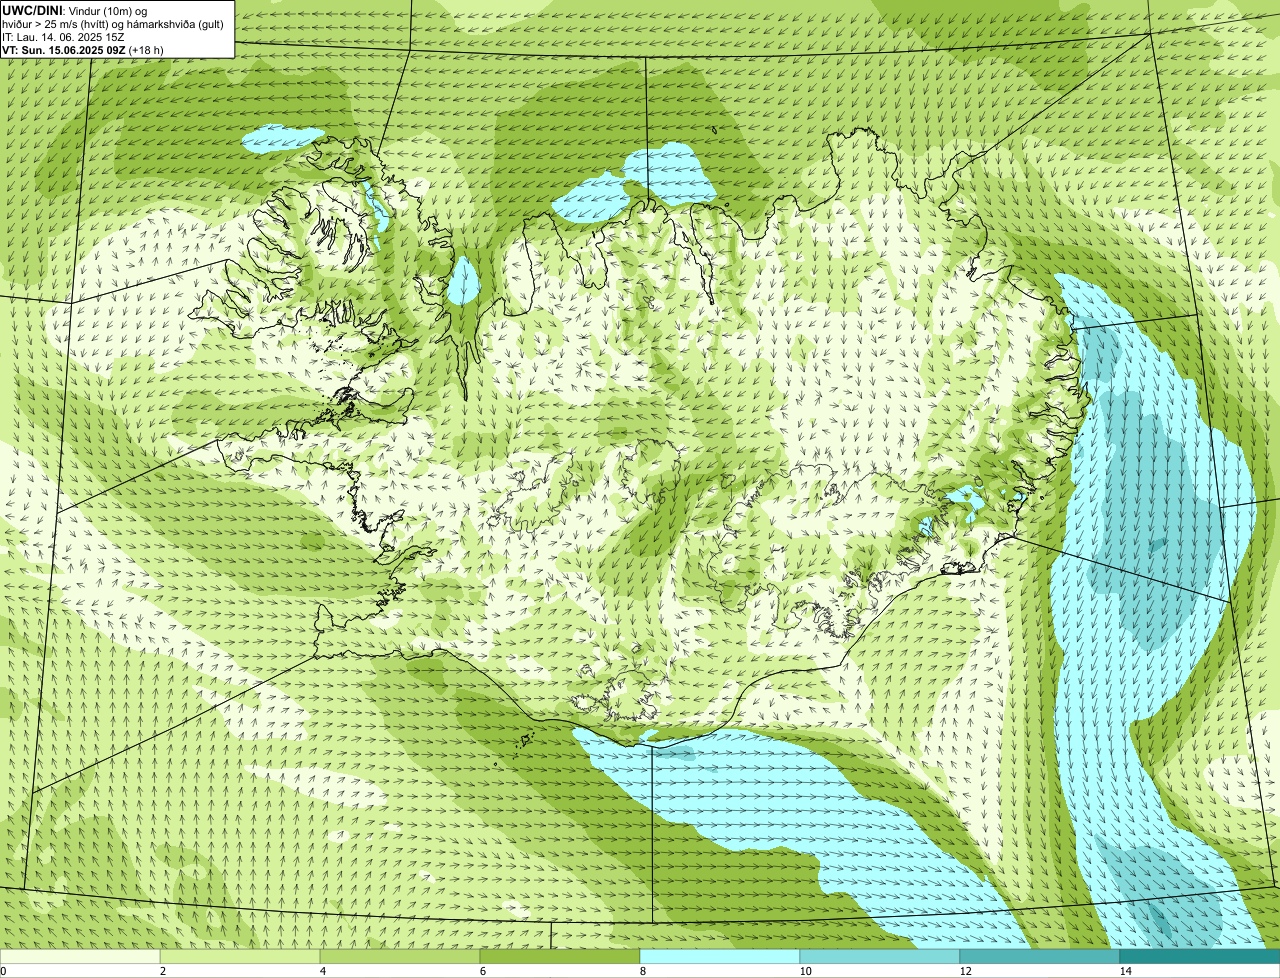
Task: Click the 4–6 m/s green legend swatch
Action: (400, 956)
